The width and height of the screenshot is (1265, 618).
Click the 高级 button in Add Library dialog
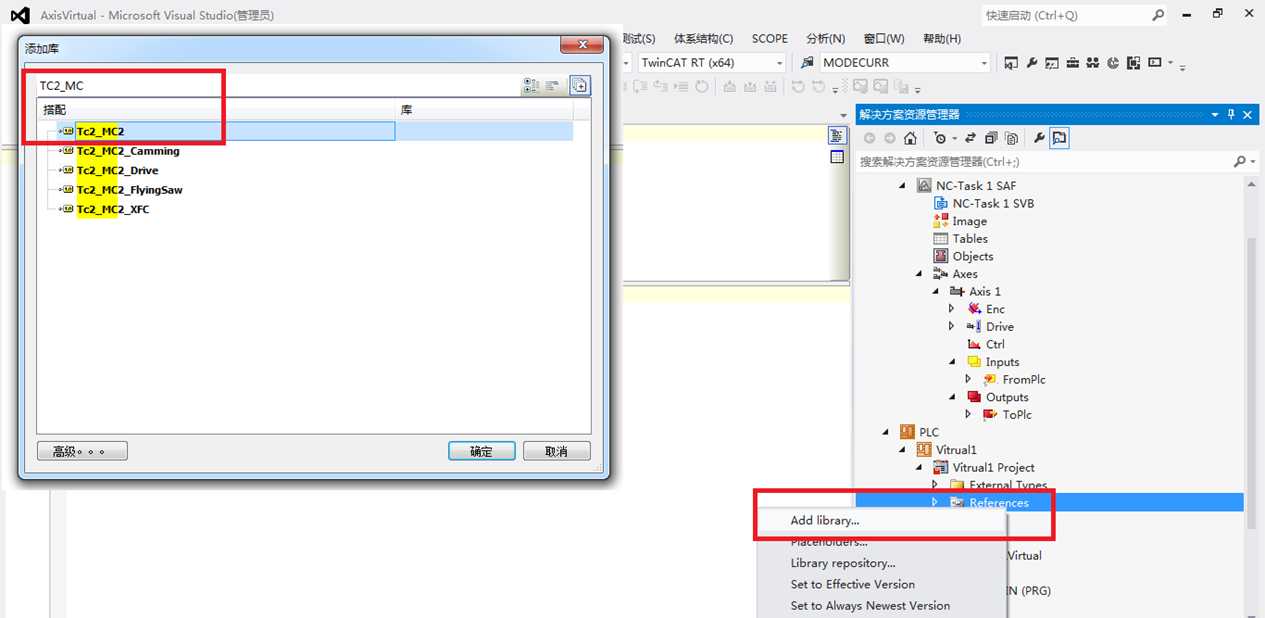pos(82,451)
